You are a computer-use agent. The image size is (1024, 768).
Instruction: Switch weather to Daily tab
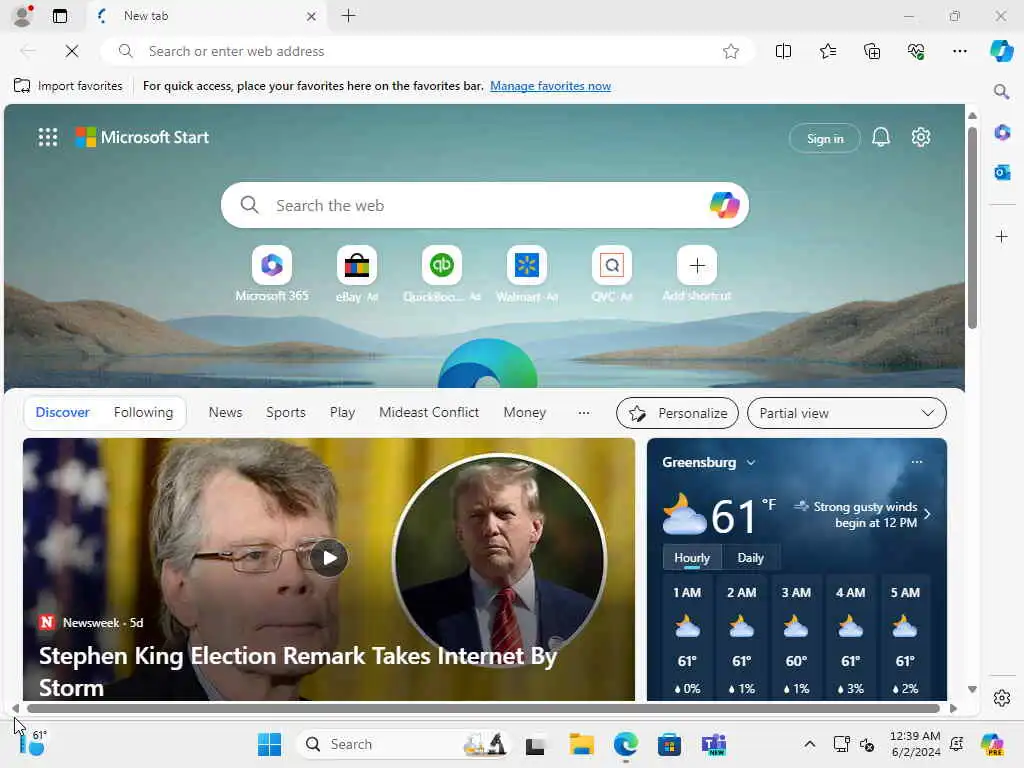[x=750, y=558]
